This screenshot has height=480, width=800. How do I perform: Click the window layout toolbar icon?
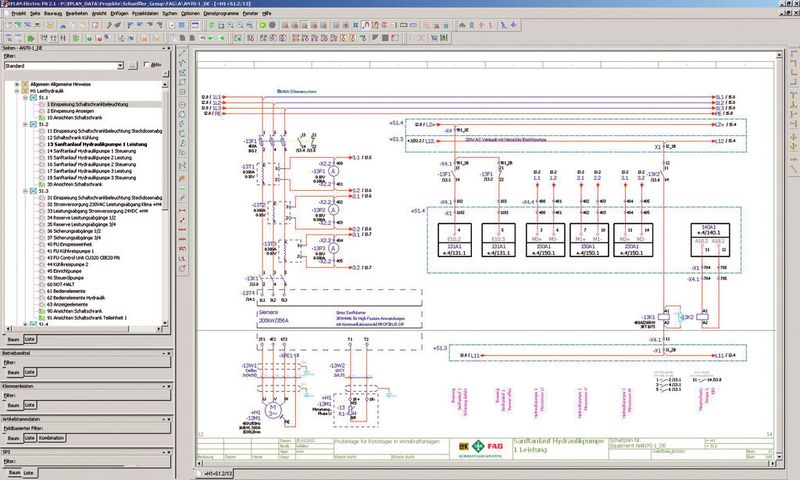click(195, 24)
